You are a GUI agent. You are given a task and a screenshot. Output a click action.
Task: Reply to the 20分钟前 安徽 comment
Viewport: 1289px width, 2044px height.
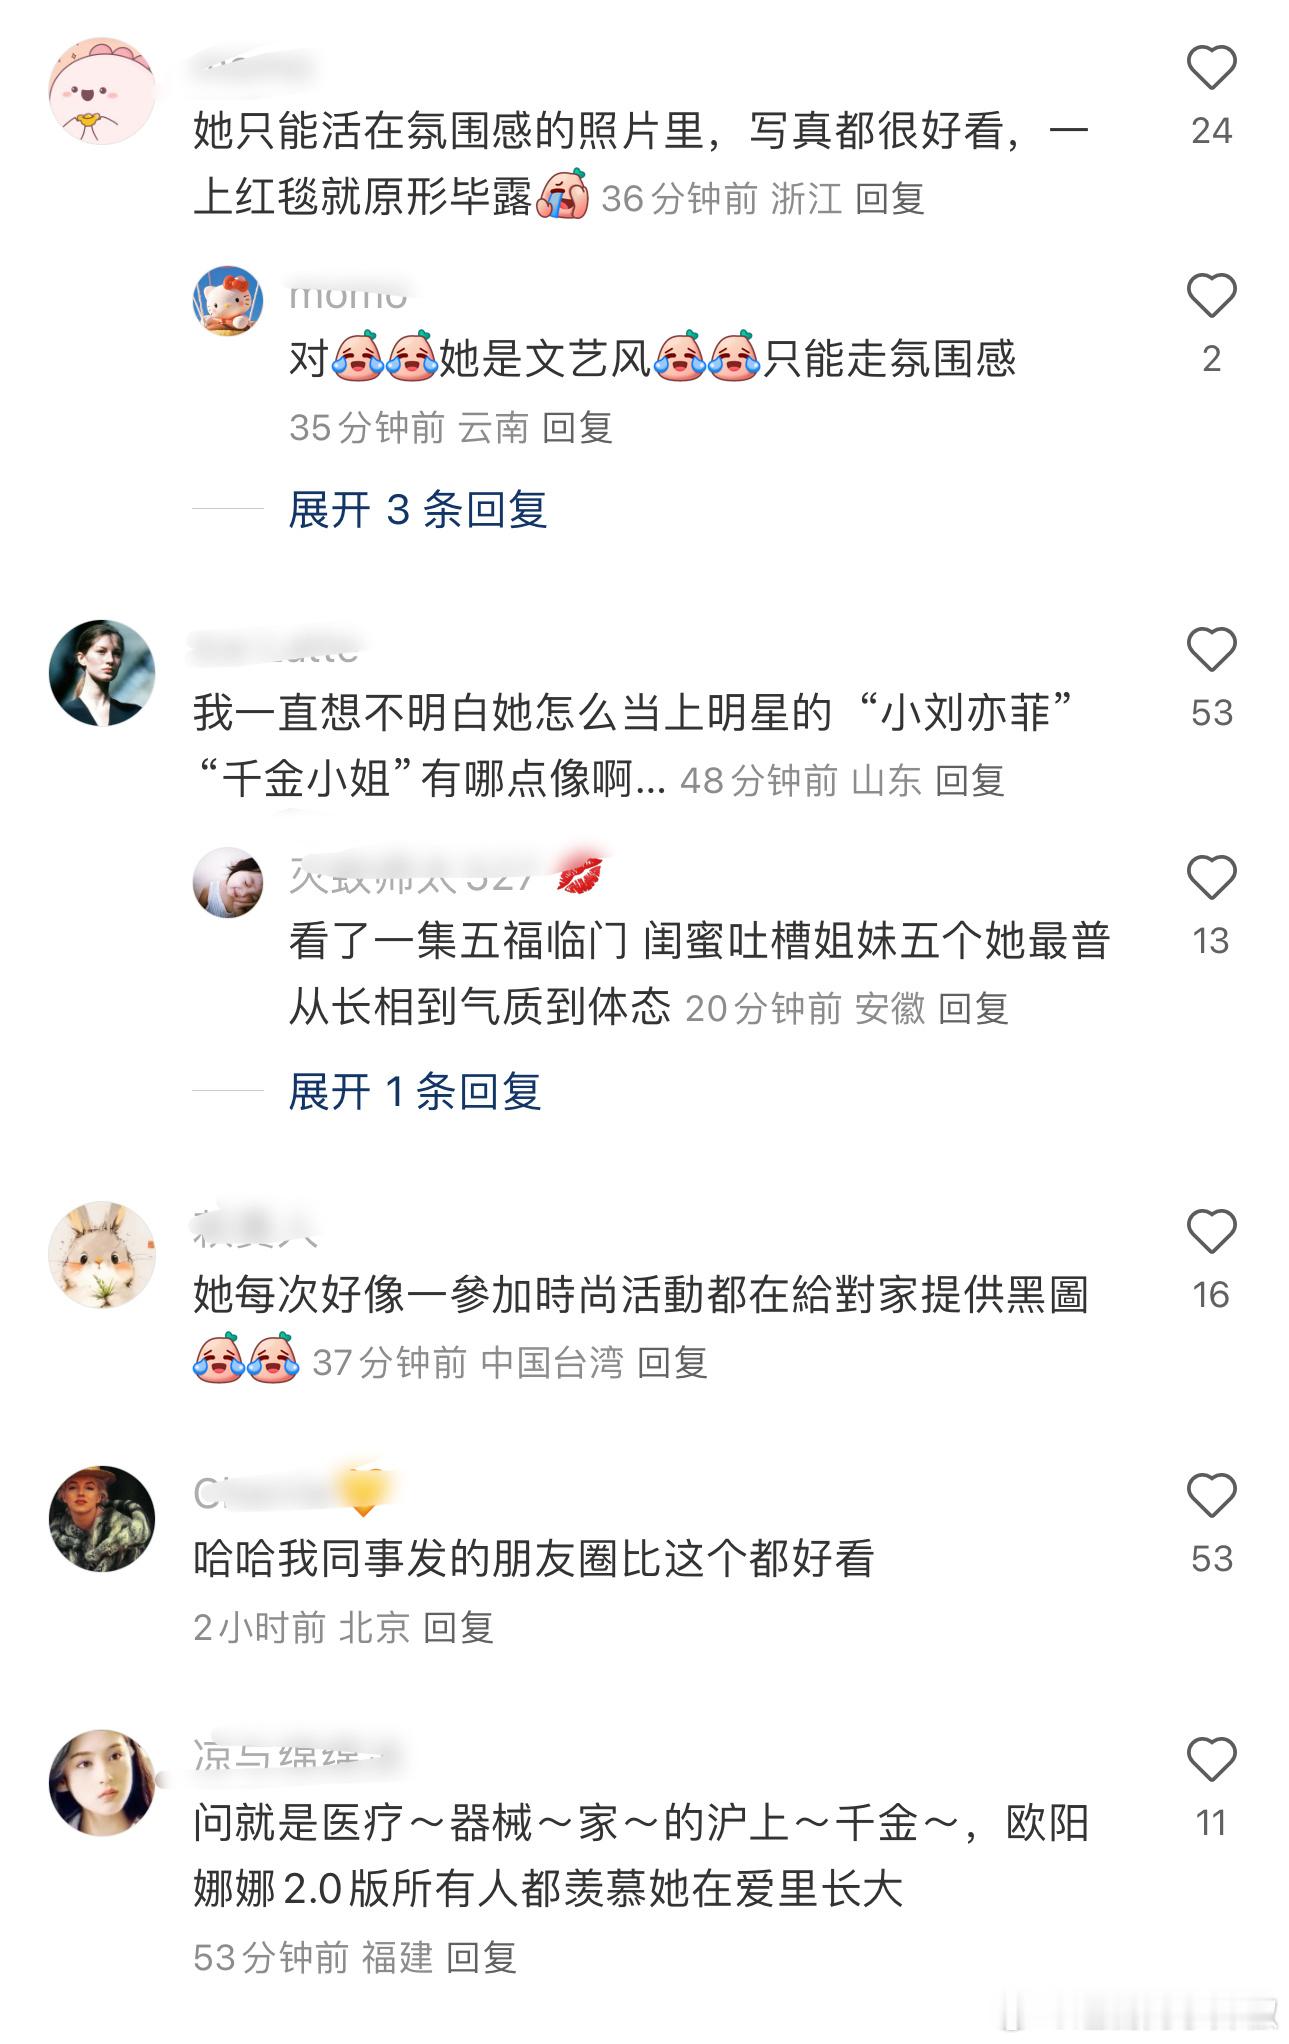(x=973, y=1009)
